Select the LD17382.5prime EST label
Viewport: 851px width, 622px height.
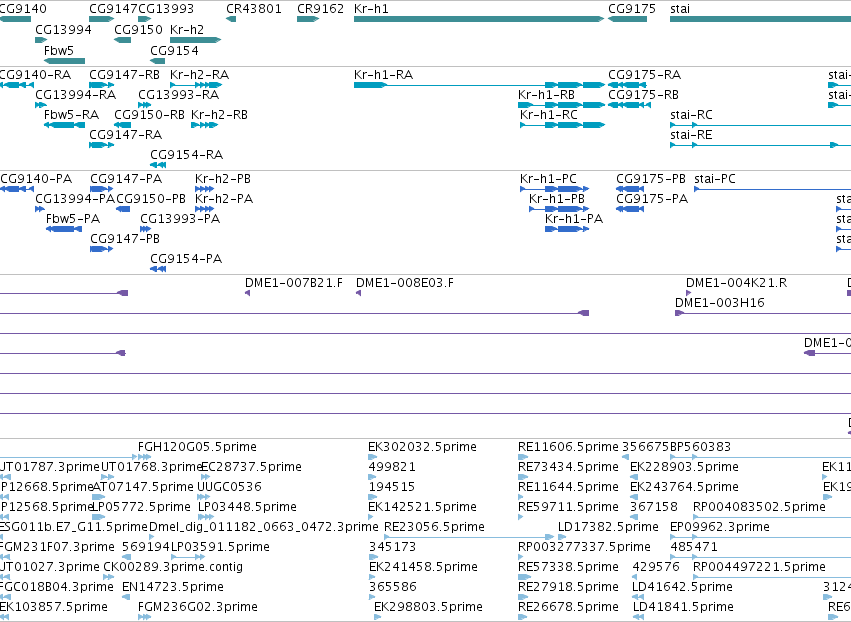(608, 526)
